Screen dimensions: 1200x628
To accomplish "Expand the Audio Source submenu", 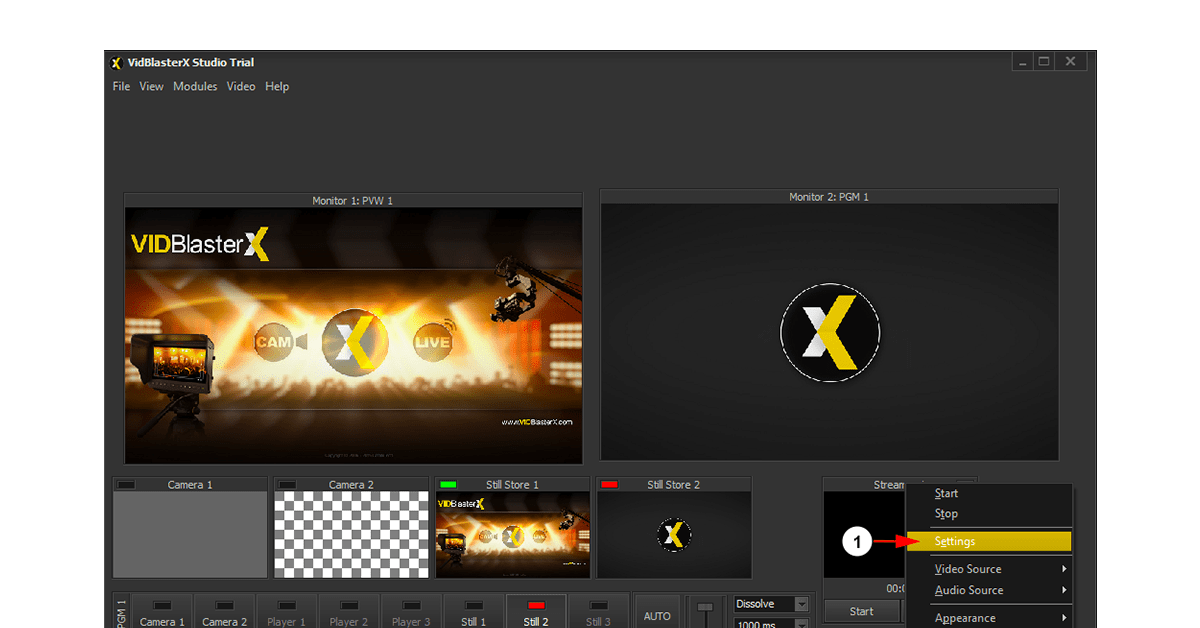I will 989,590.
